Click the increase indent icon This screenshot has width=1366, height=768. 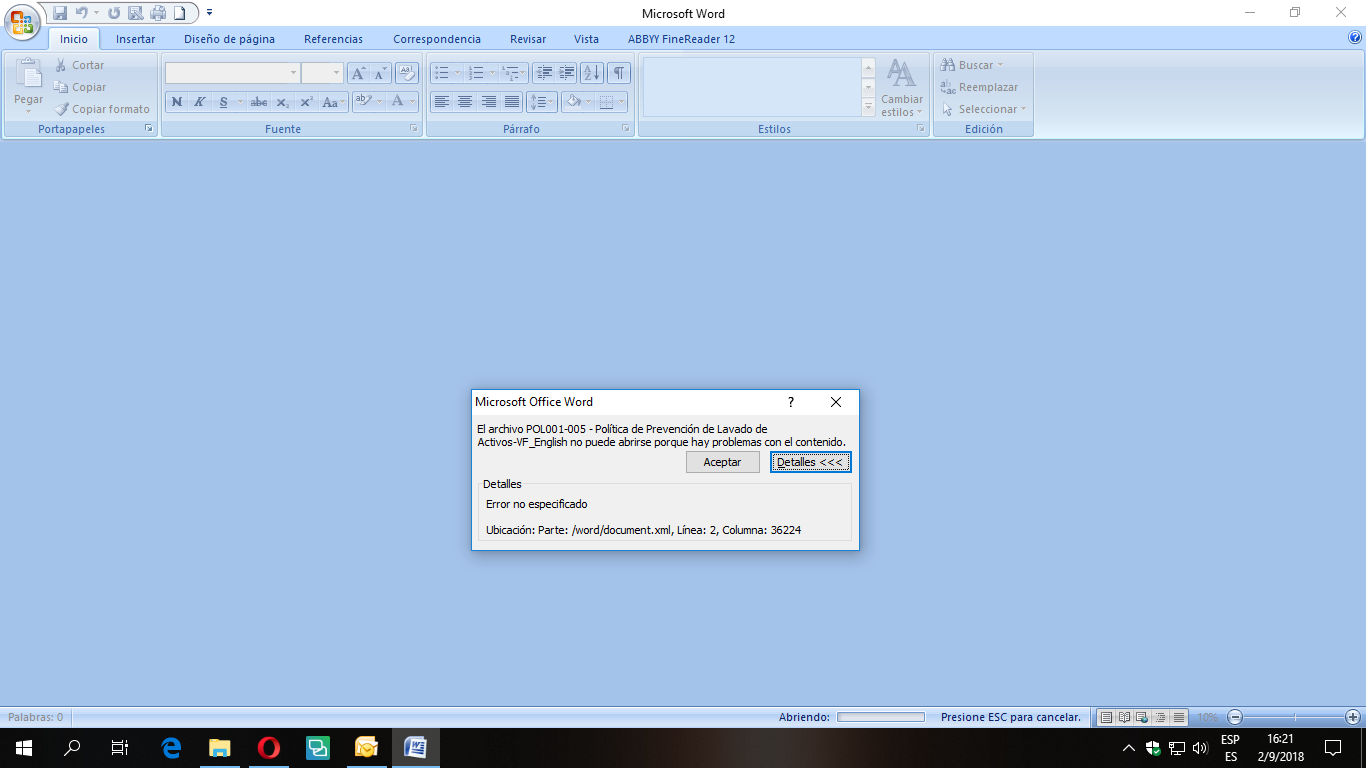(567, 73)
